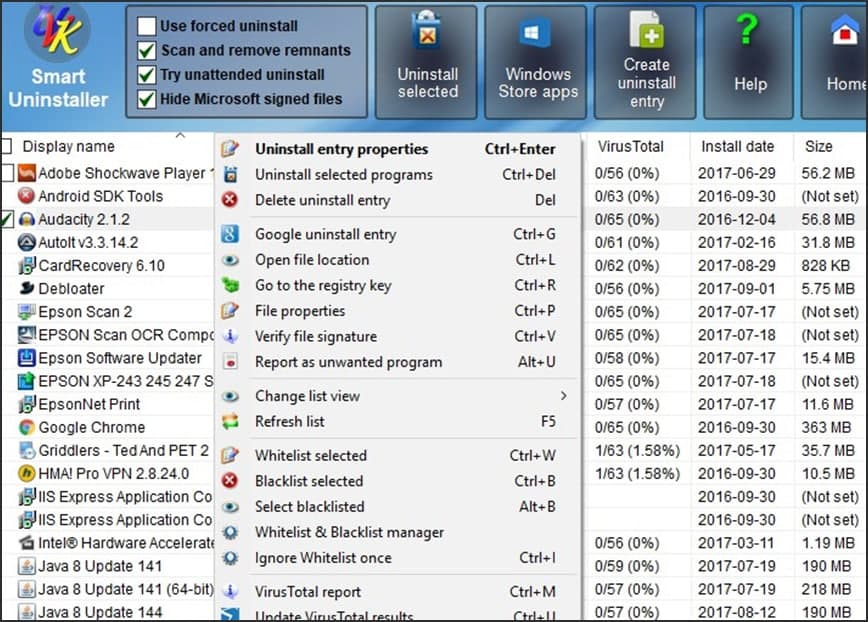Uncheck Hide Microsoft signed files
Screen dimensions: 868x622
tap(147, 99)
